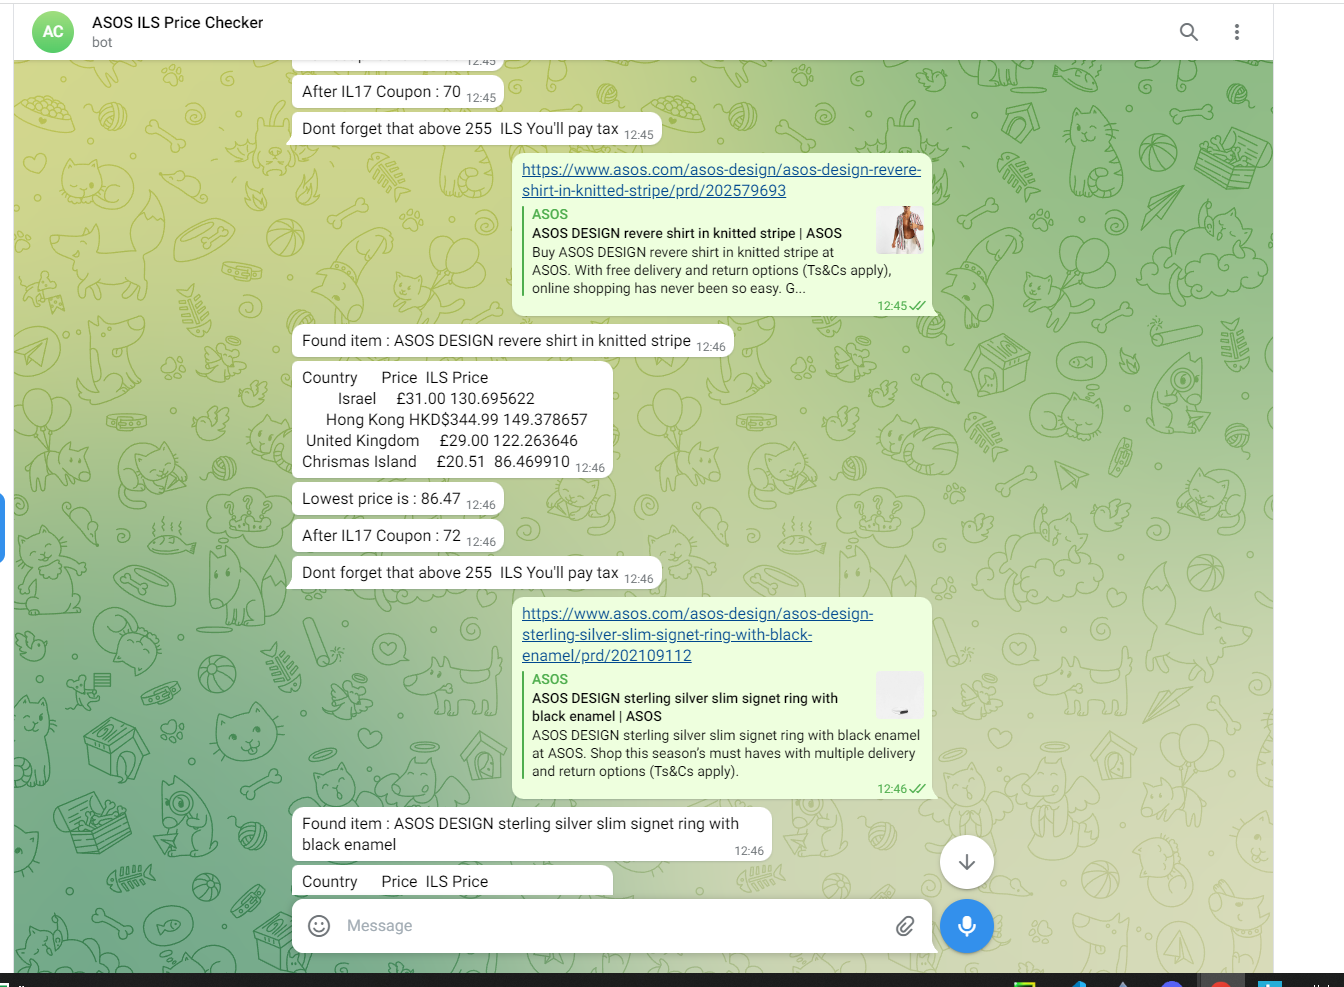Attach a file using the paperclip icon
1344x987 pixels.
tap(906, 926)
